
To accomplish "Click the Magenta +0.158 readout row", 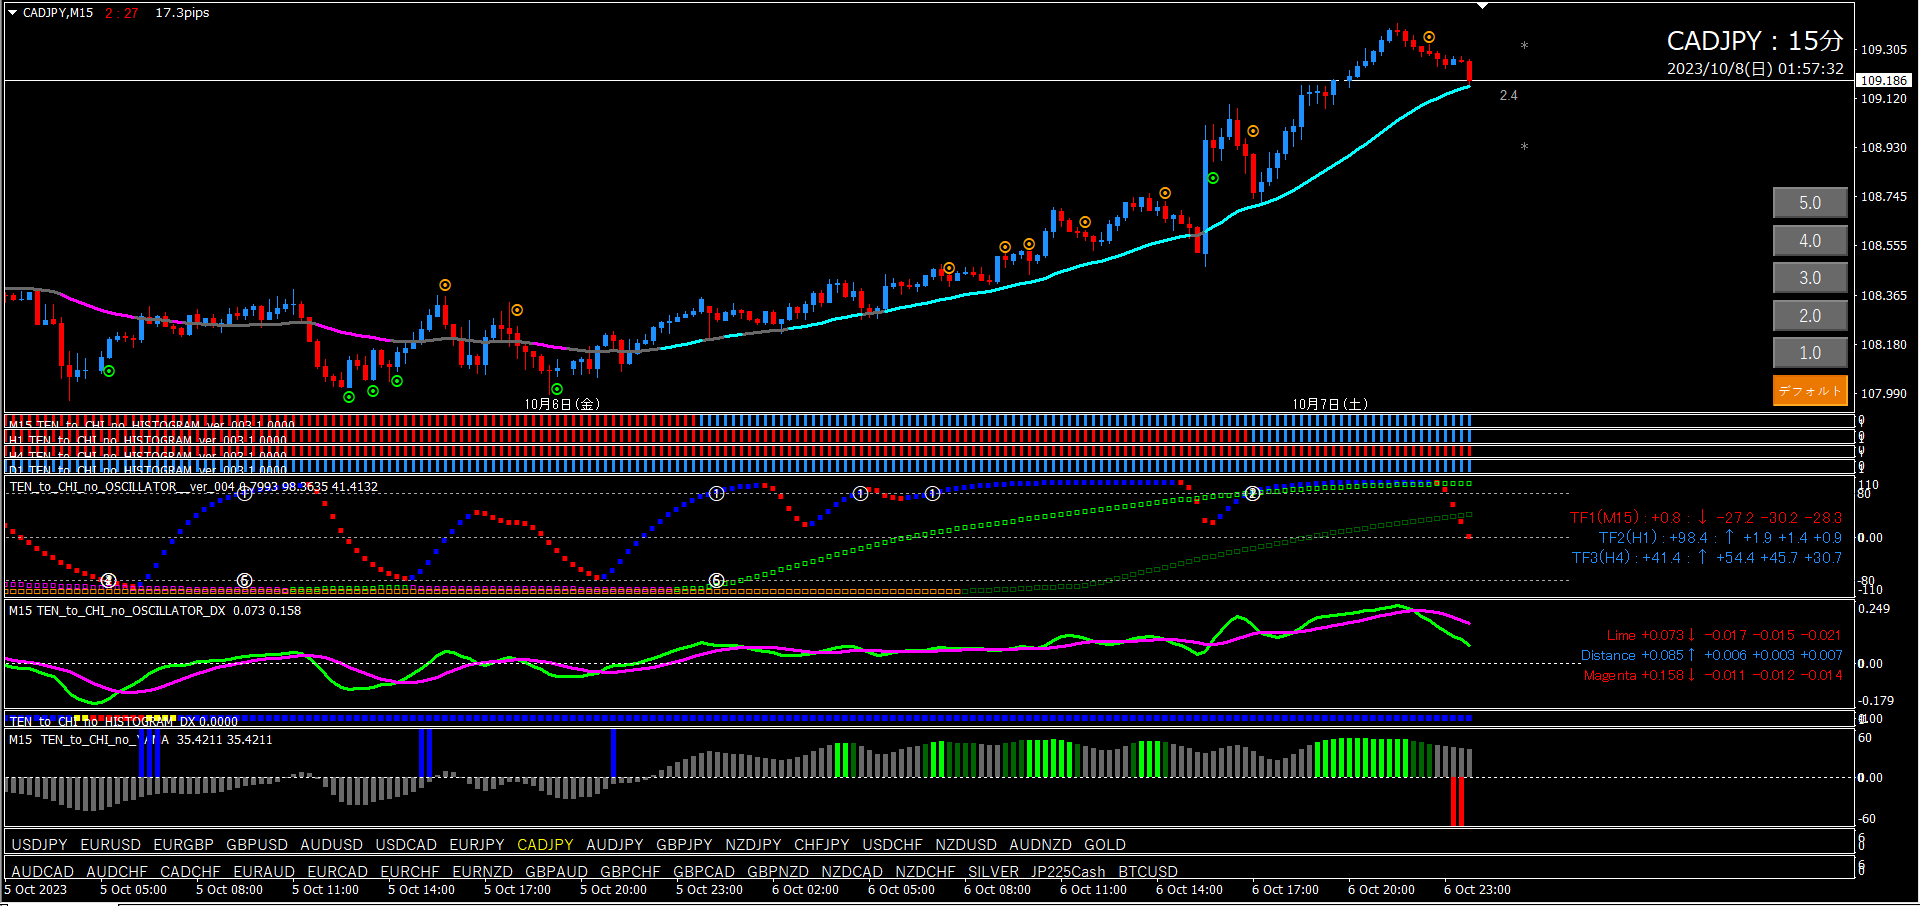I will (x=1713, y=675).
